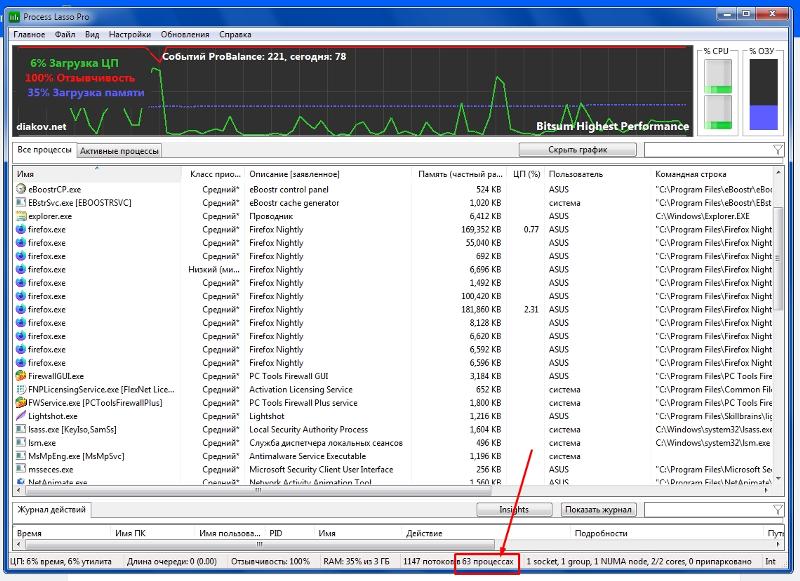Click the Insights button

(x=514, y=510)
